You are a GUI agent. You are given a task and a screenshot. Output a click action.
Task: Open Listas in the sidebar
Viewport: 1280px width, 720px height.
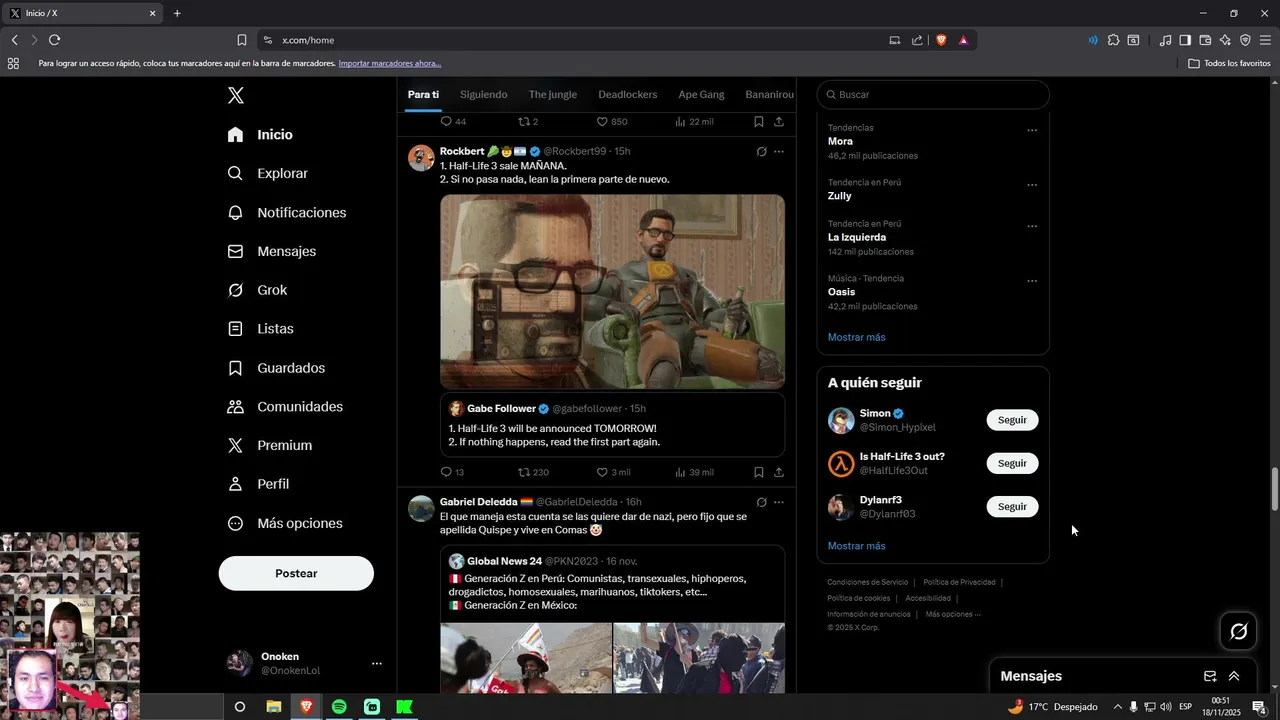(260, 328)
